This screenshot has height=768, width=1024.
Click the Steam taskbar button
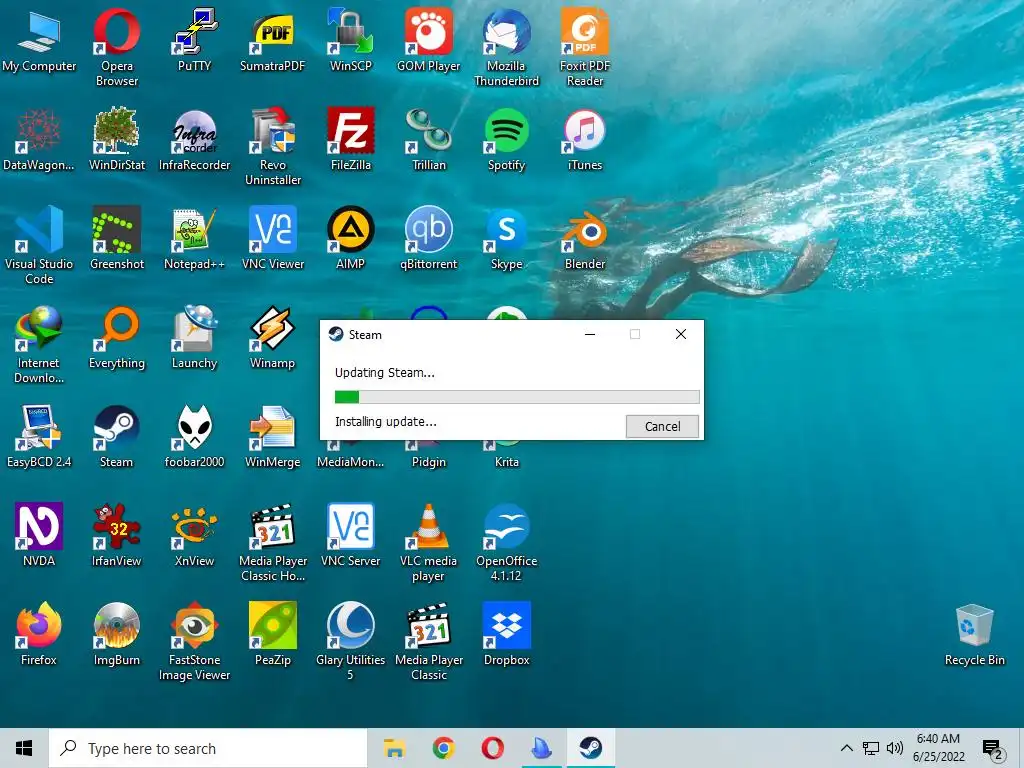(x=590, y=748)
